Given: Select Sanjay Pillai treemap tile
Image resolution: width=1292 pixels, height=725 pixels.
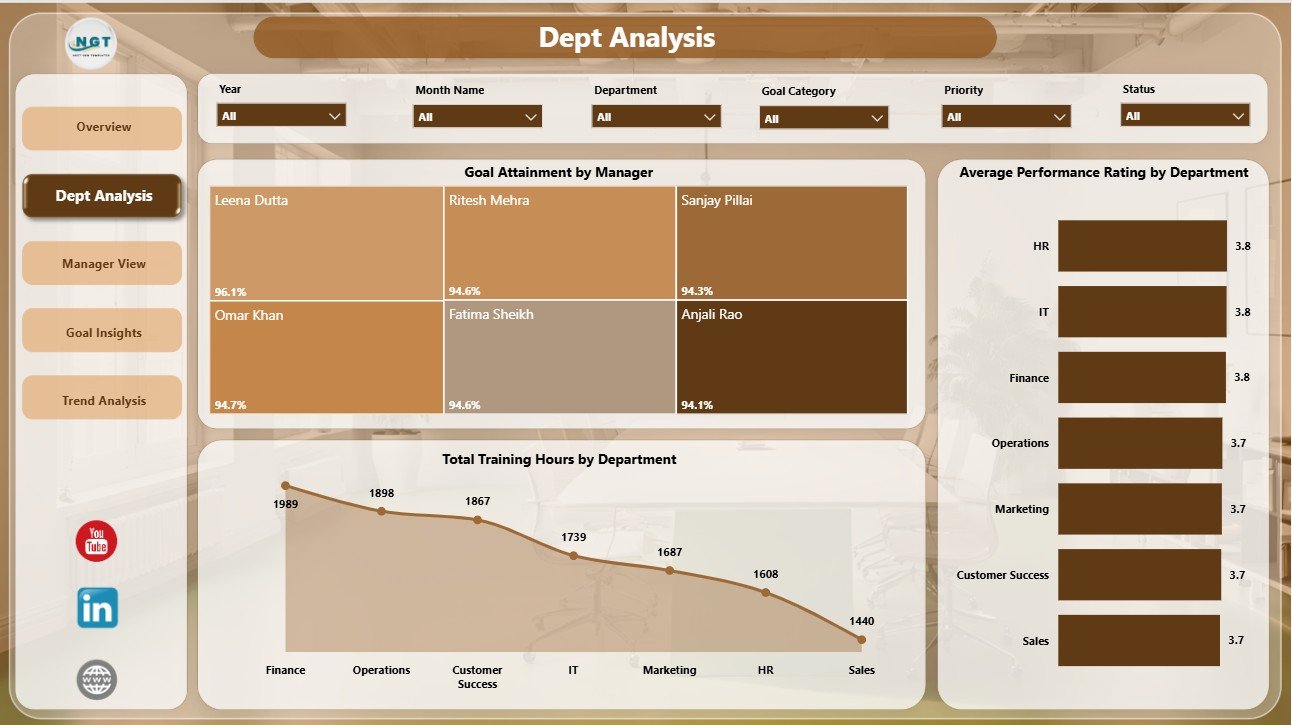Looking at the screenshot, I should (x=792, y=243).
